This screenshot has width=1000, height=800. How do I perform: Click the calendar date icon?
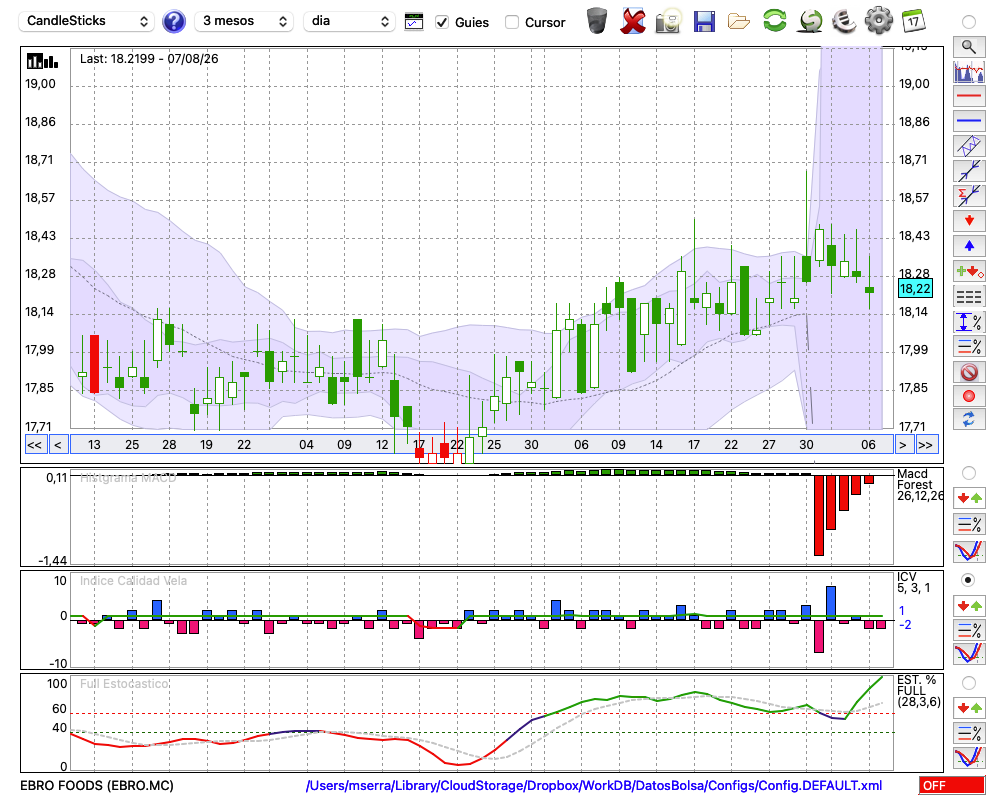pos(913,21)
